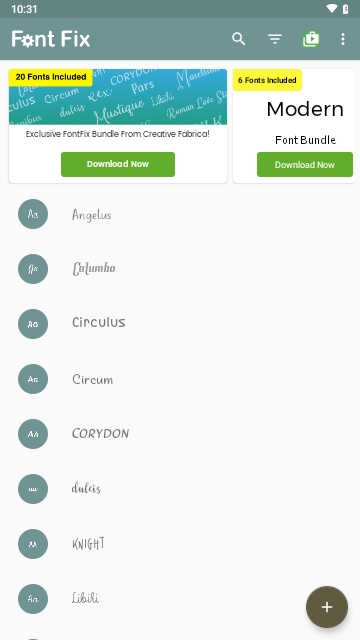Open the bundle banner with script fonts
The image size is (360, 640).
point(118,97)
